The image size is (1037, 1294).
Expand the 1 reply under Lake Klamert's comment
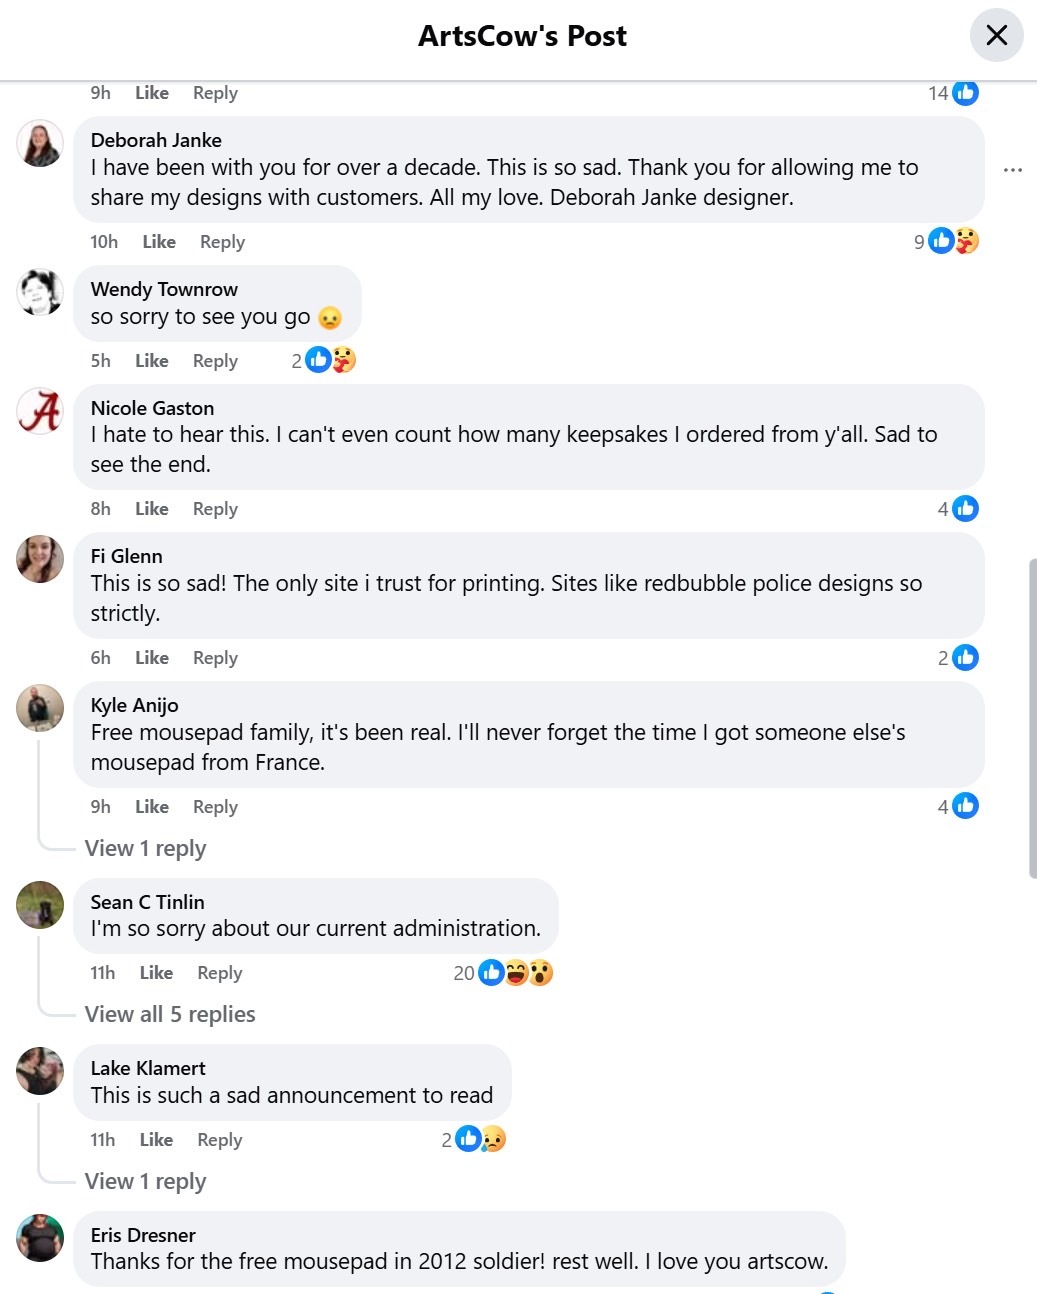[146, 1182]
